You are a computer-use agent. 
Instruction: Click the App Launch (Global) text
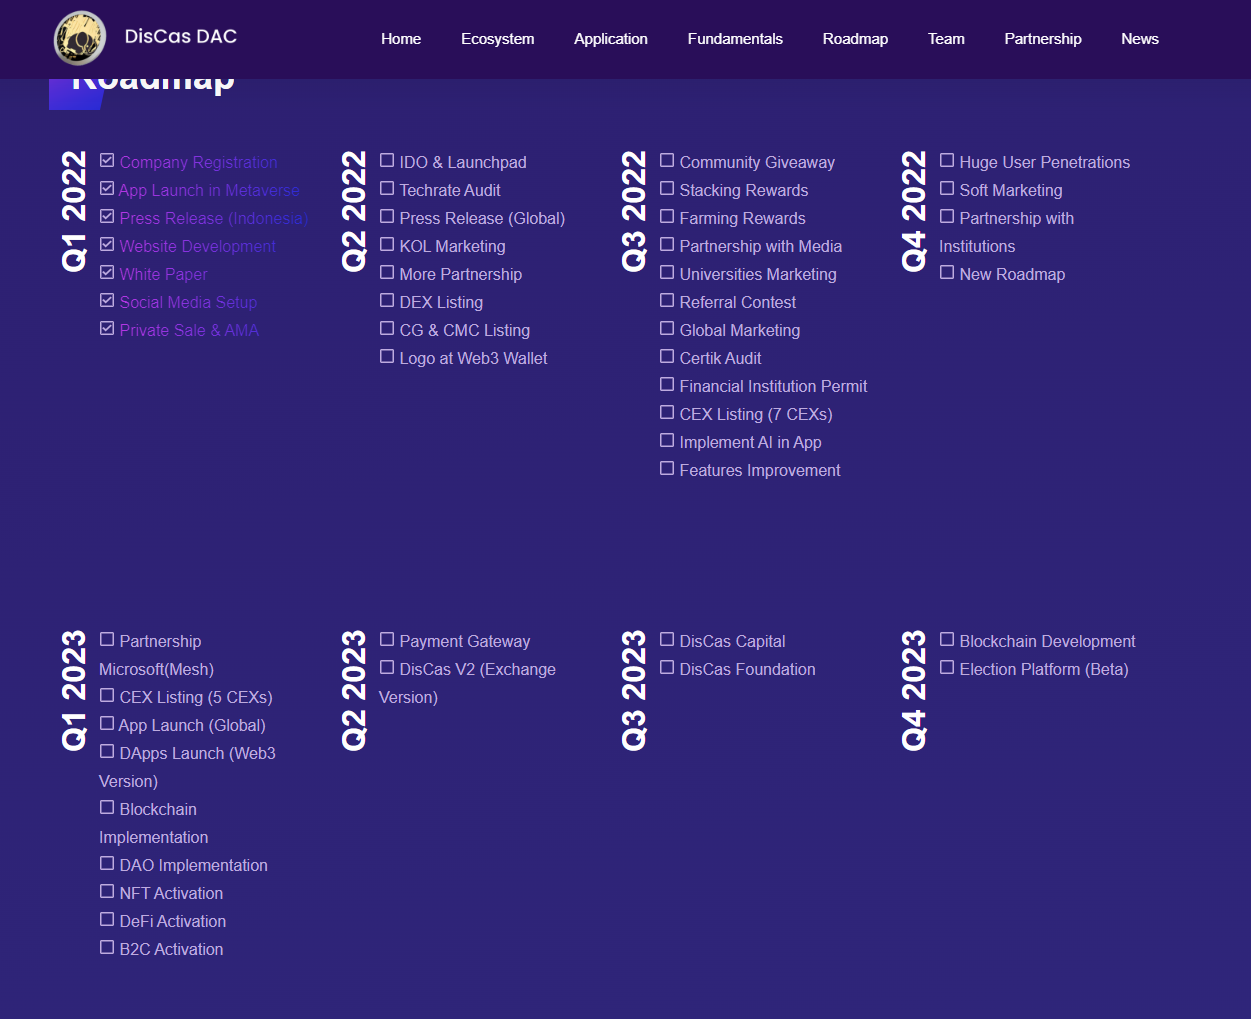click(x=192, y=725)
